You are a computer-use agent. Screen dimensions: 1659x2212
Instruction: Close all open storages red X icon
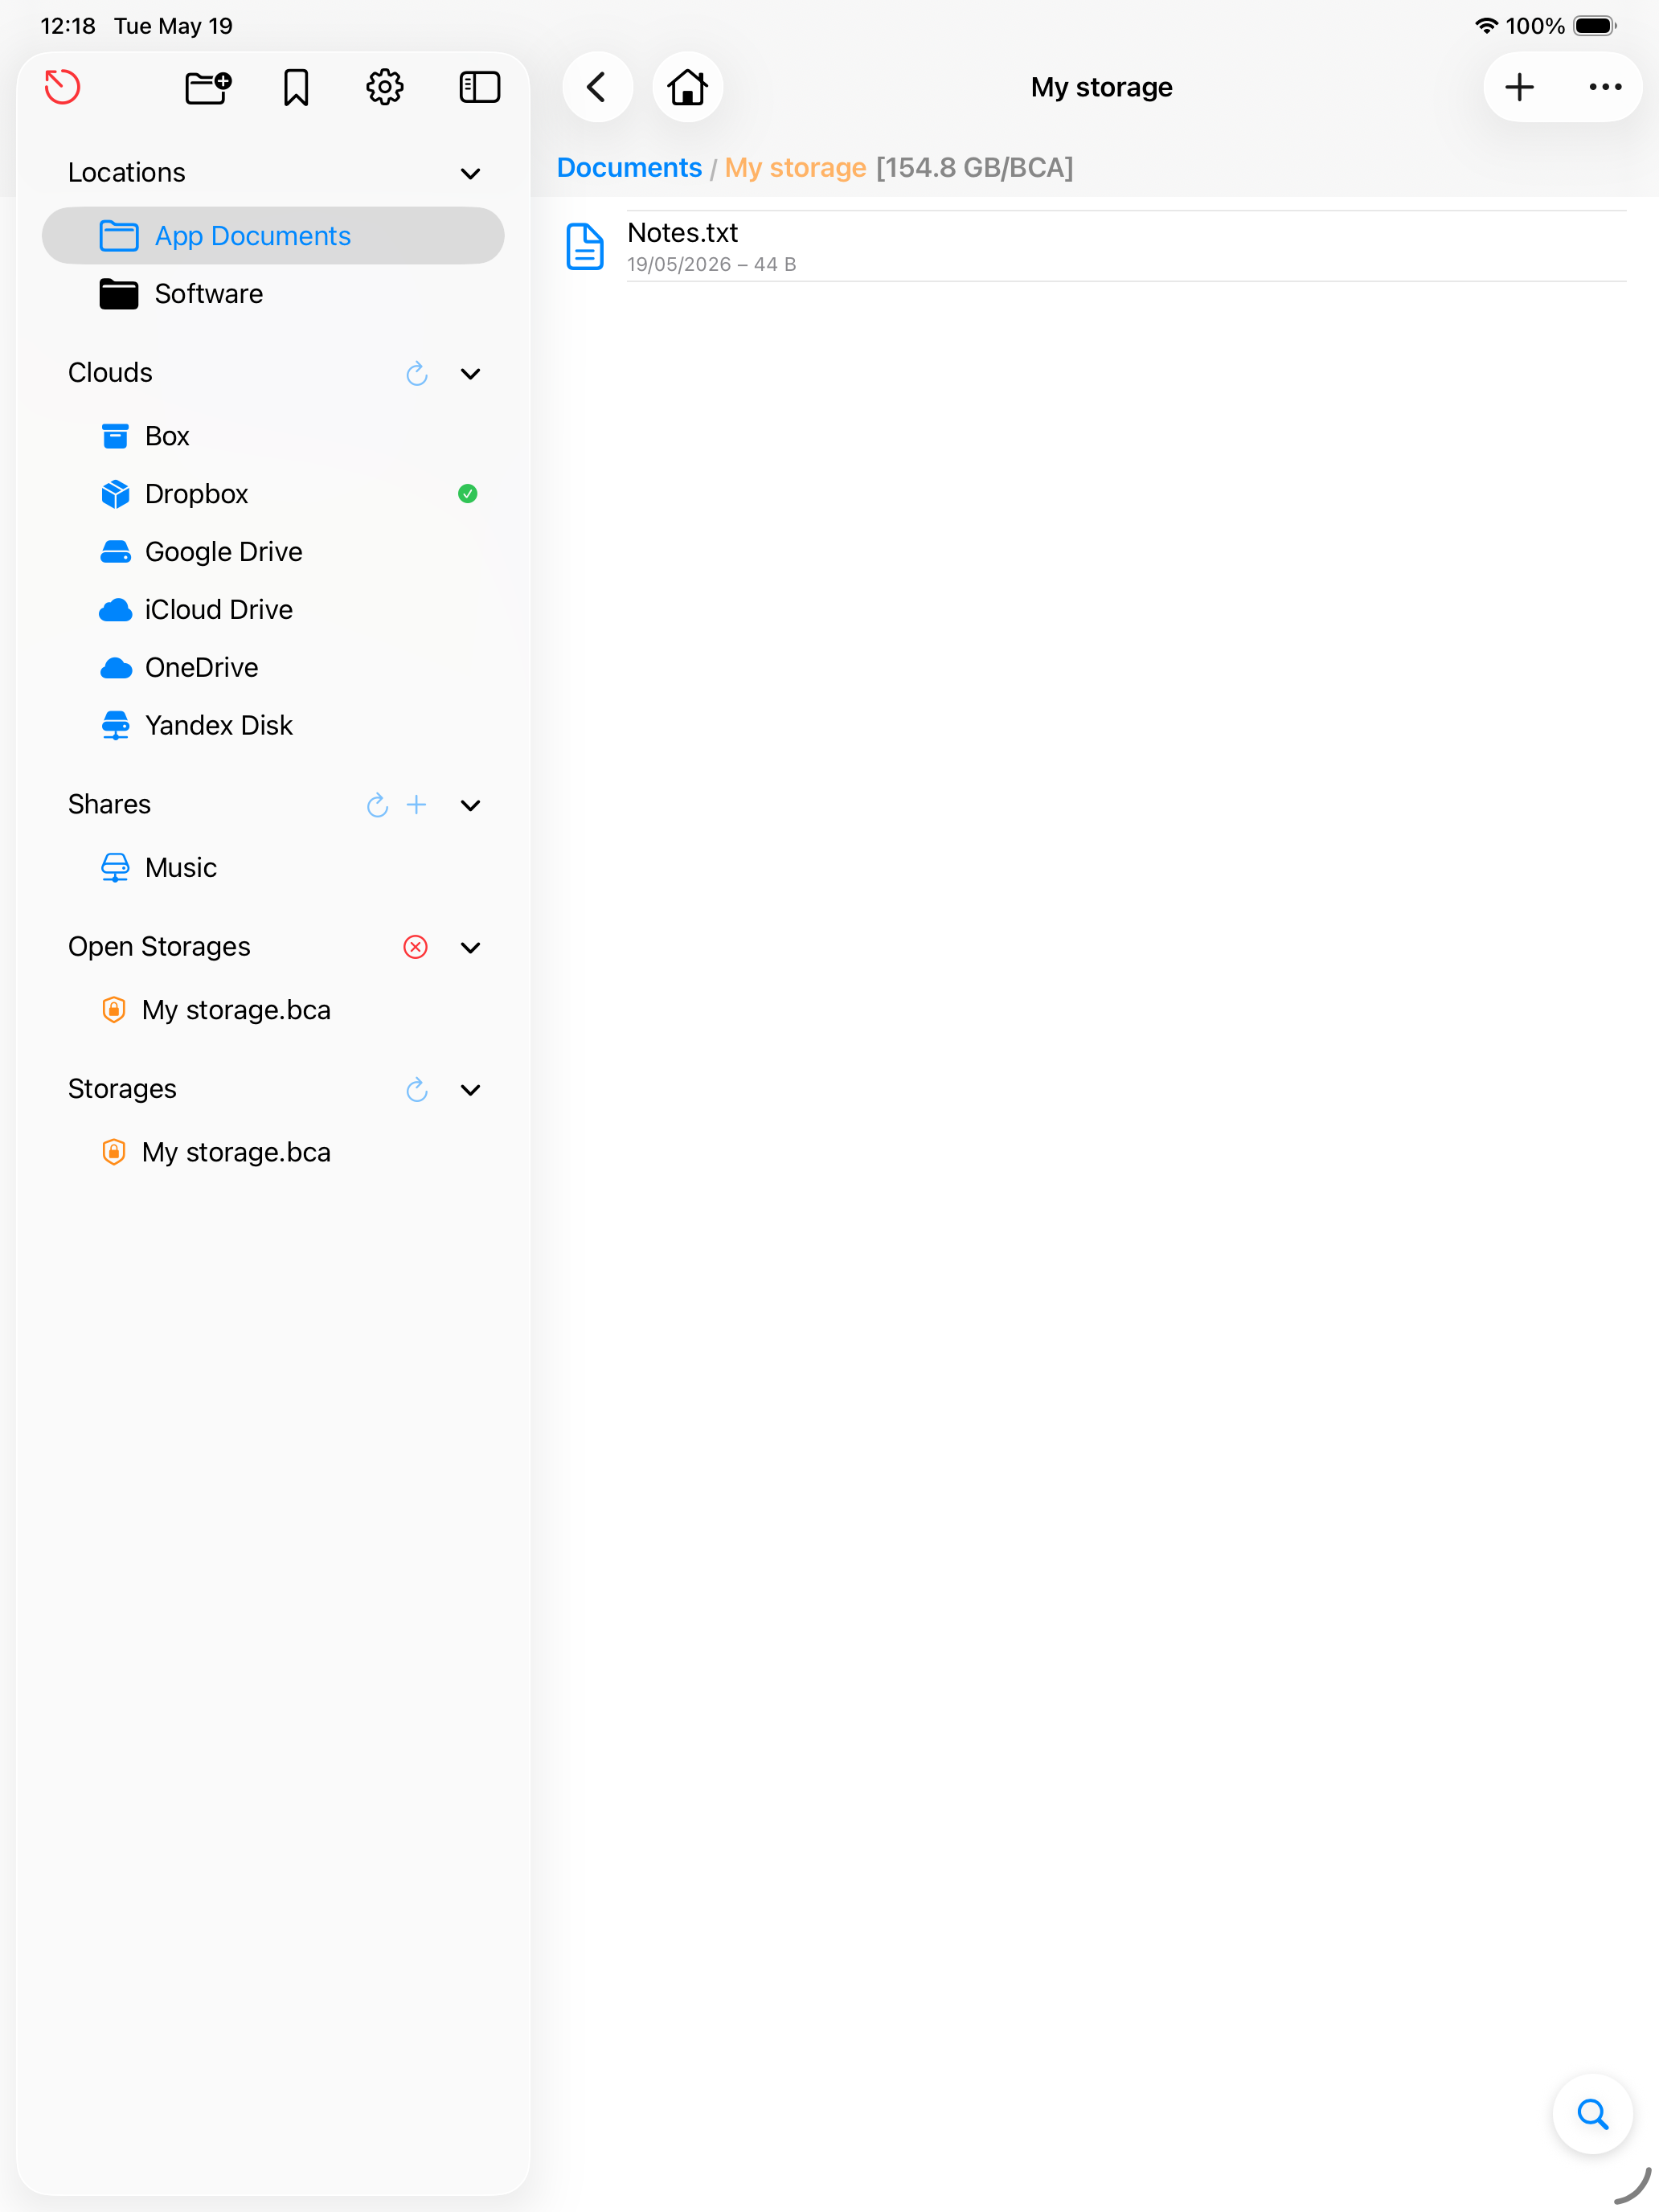[416, 947]
